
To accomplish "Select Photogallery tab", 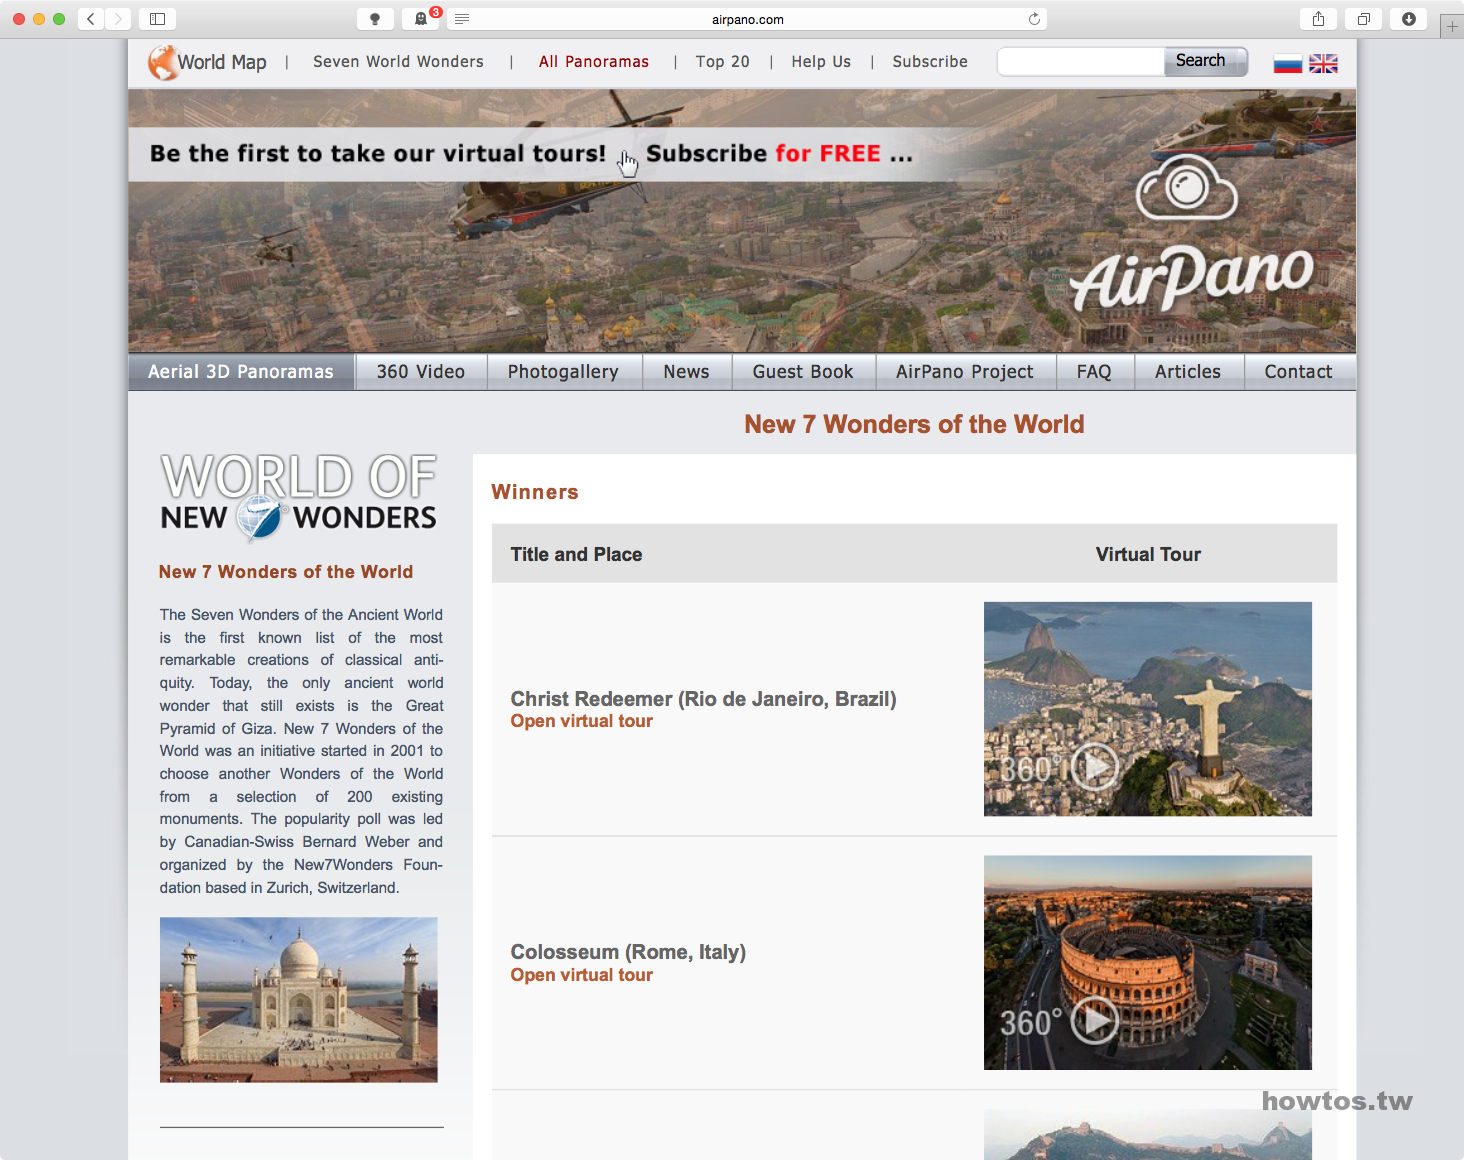I will coord(563,372).
